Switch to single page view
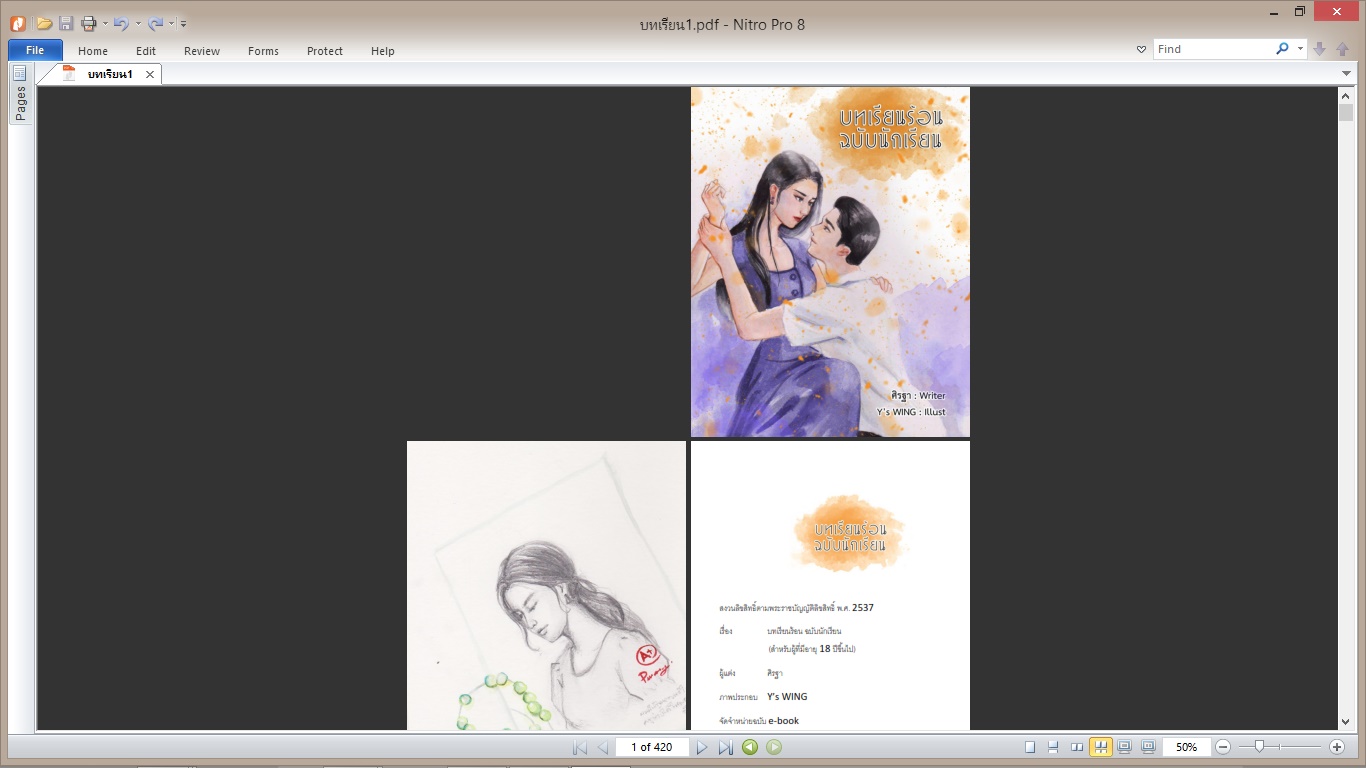The image size is (1366, 768). 1030,747
